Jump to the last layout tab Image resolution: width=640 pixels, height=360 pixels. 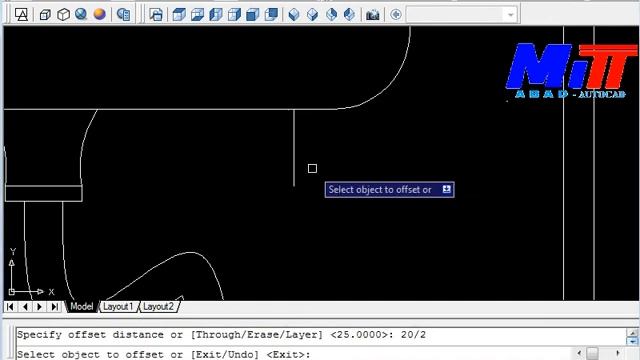coord(54,307)
